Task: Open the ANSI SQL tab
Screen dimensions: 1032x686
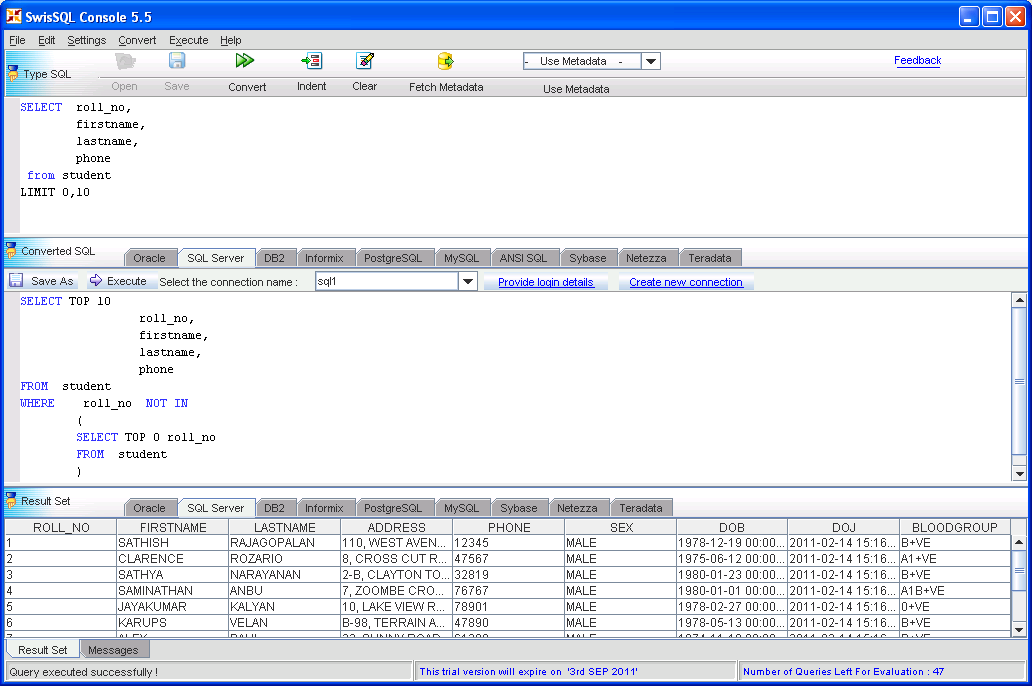Action: [x=523, y=258]
